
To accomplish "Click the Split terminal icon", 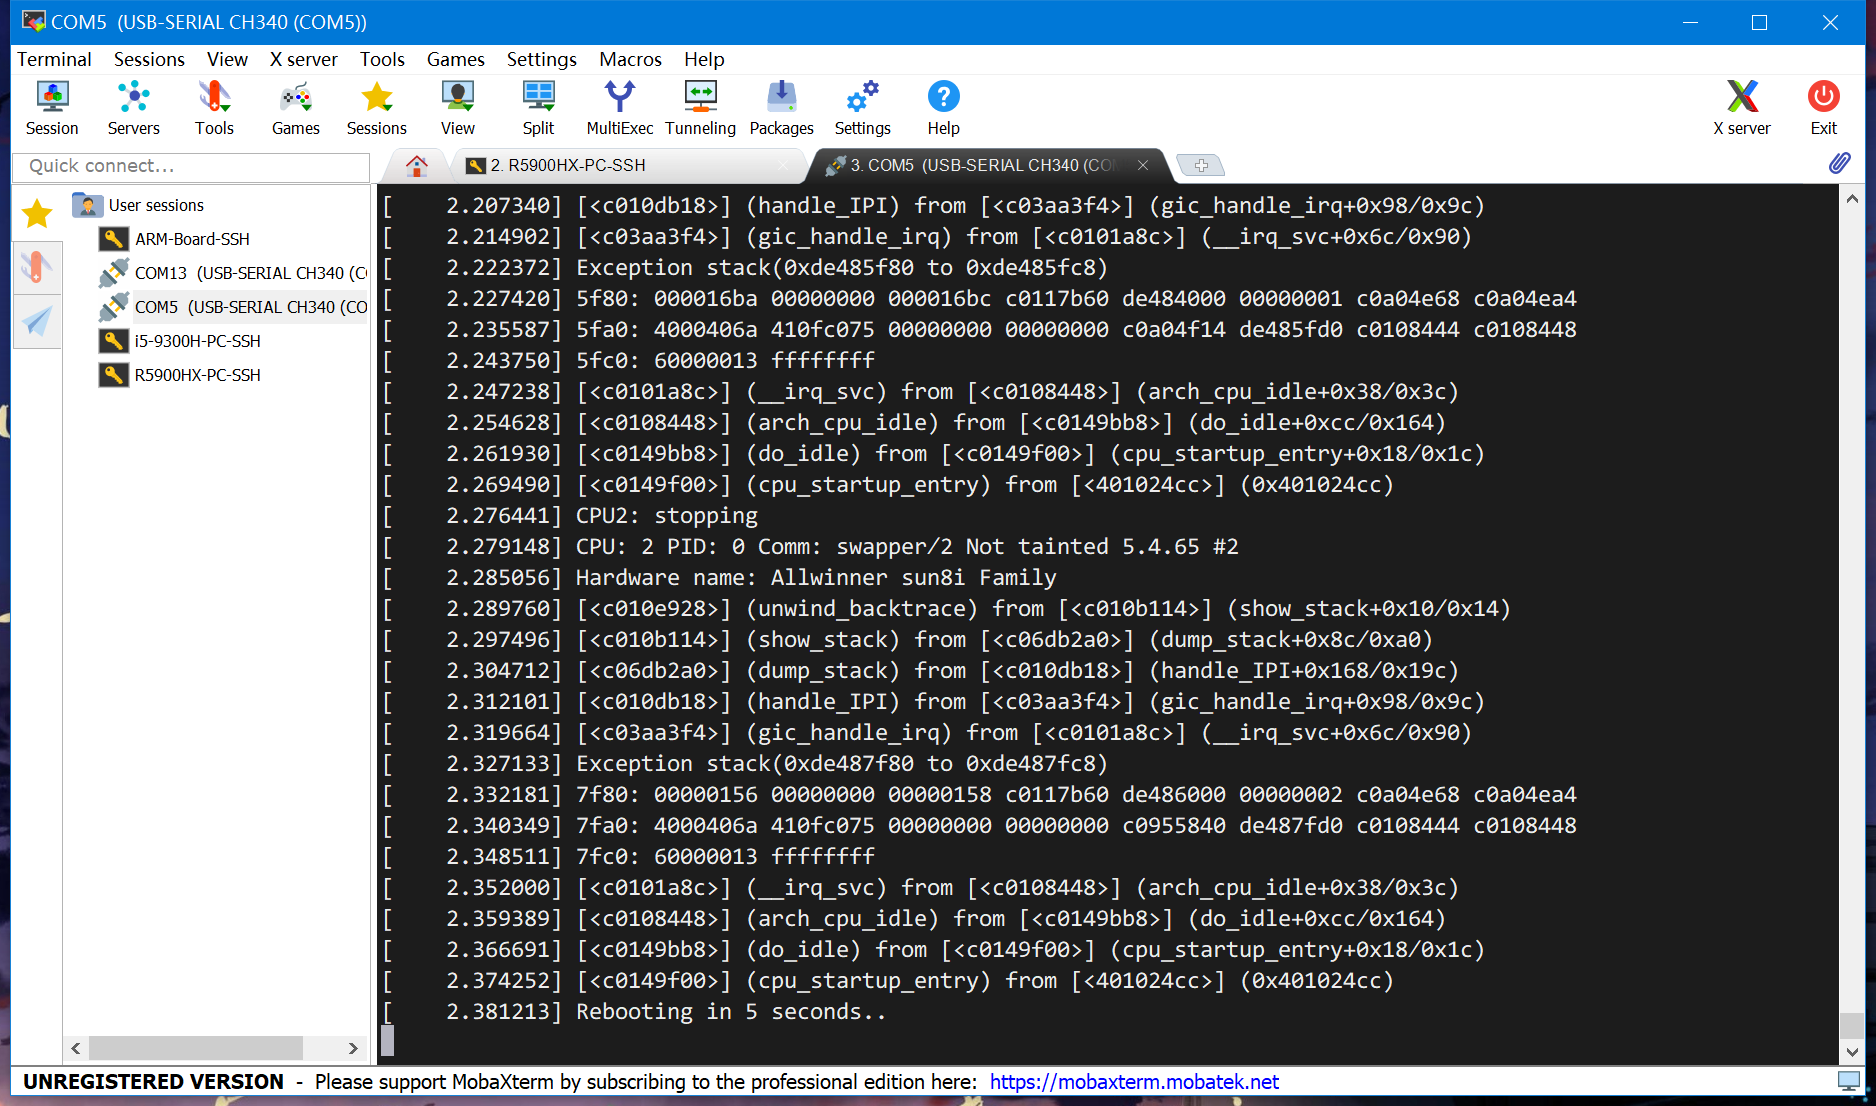I will [538, 108].
